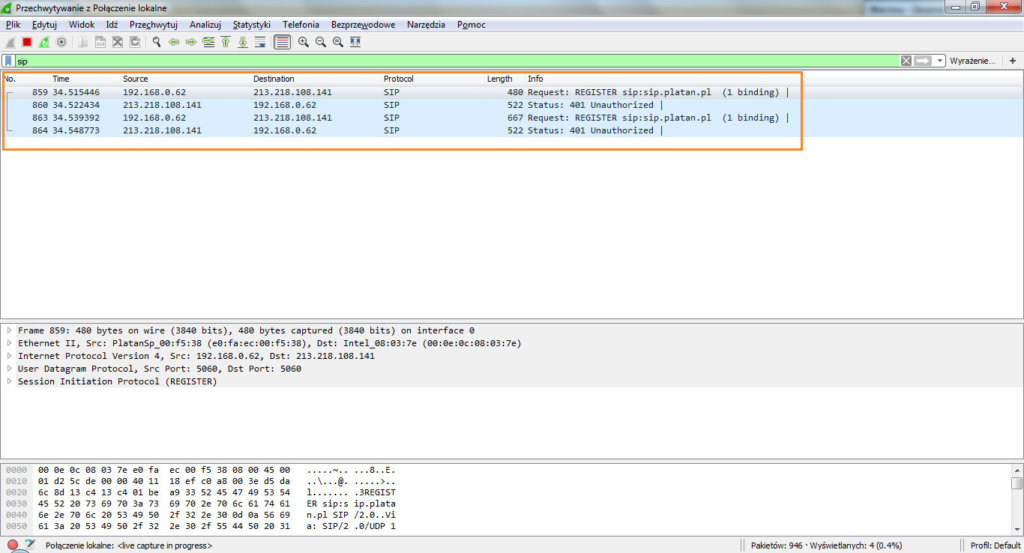
Task: Open the Bezprzewodowe menu
Action: click(363, 25)
